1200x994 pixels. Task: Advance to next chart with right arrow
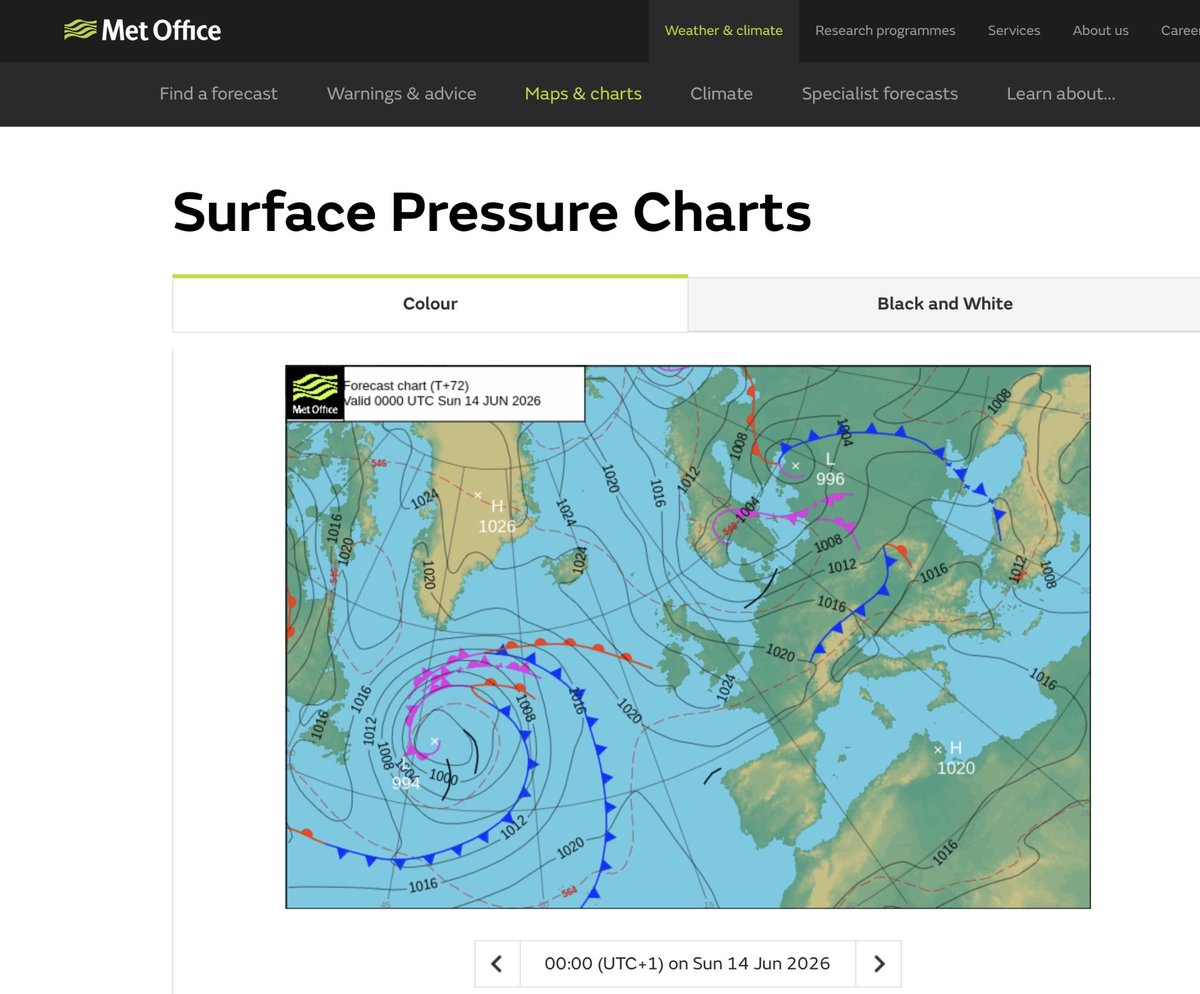click(879, 964)
